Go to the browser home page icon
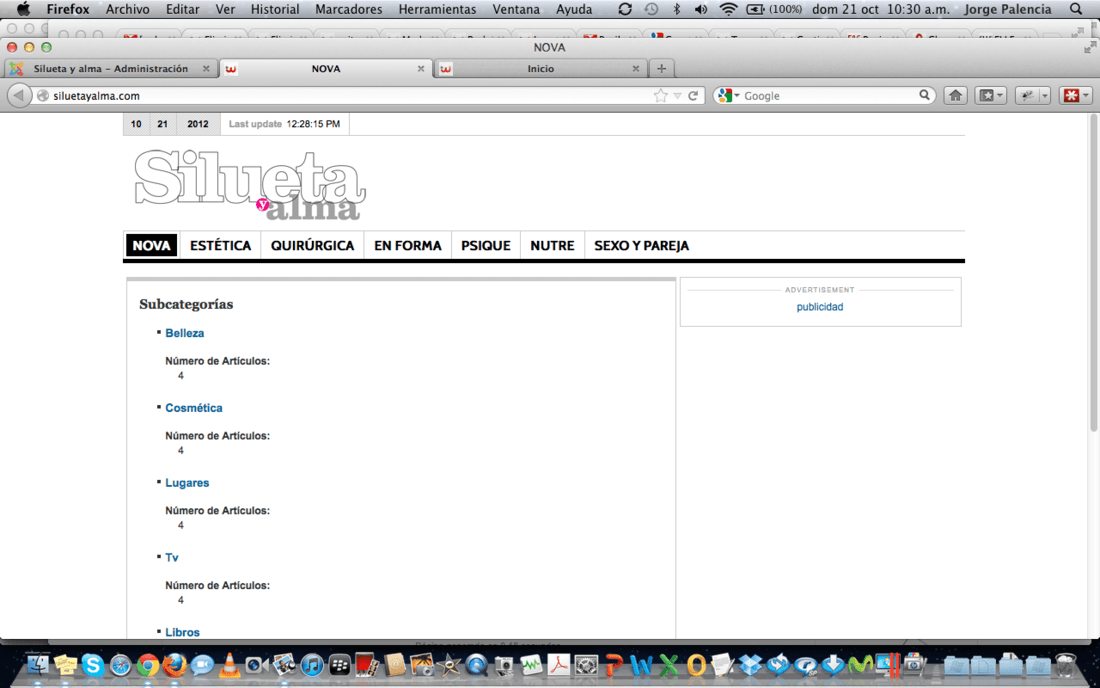This screenshot has width=1100, height=688. click(955, 95)
